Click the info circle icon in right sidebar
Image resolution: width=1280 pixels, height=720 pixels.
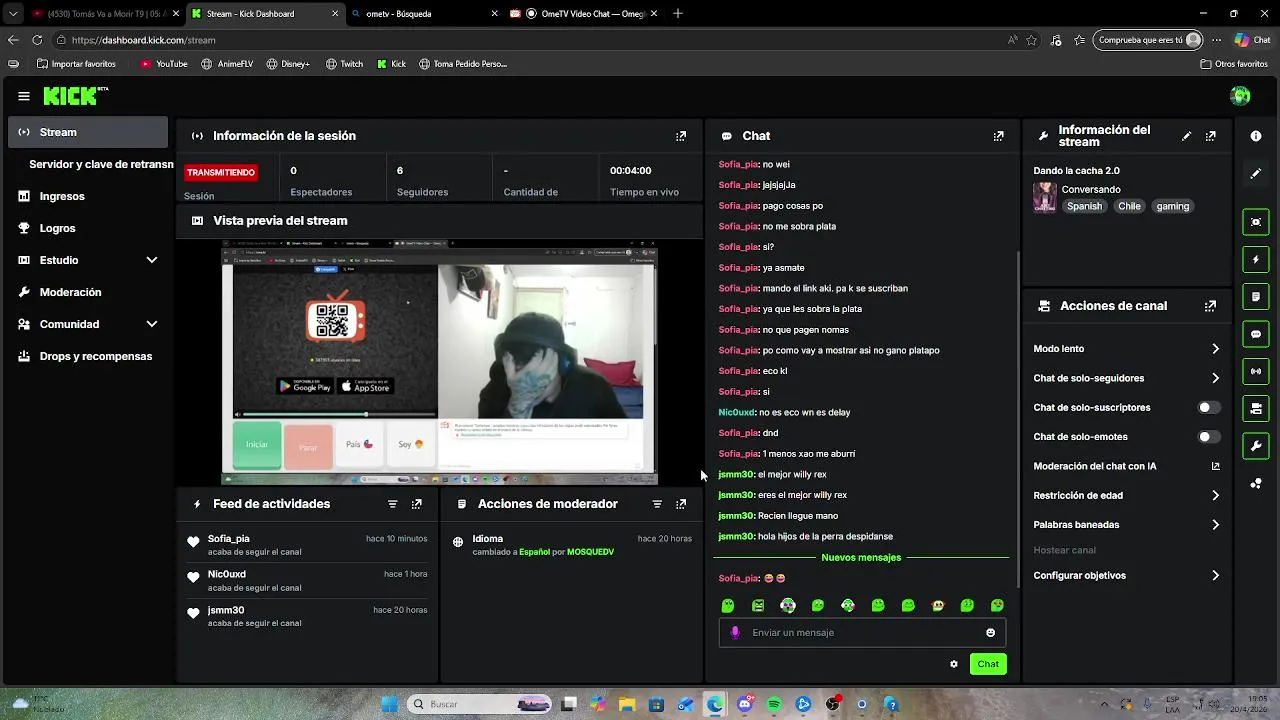tap(1256, 136)
